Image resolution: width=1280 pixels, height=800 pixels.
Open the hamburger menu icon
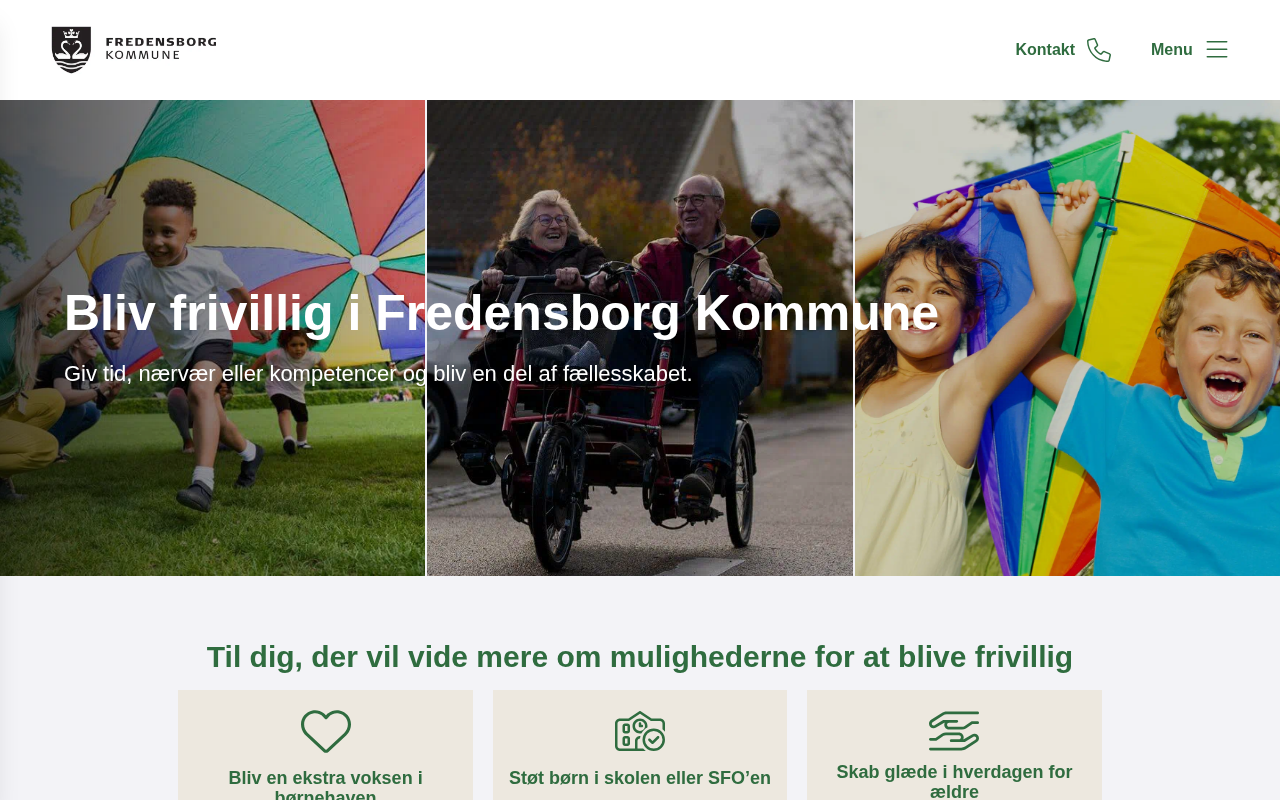1217,50
